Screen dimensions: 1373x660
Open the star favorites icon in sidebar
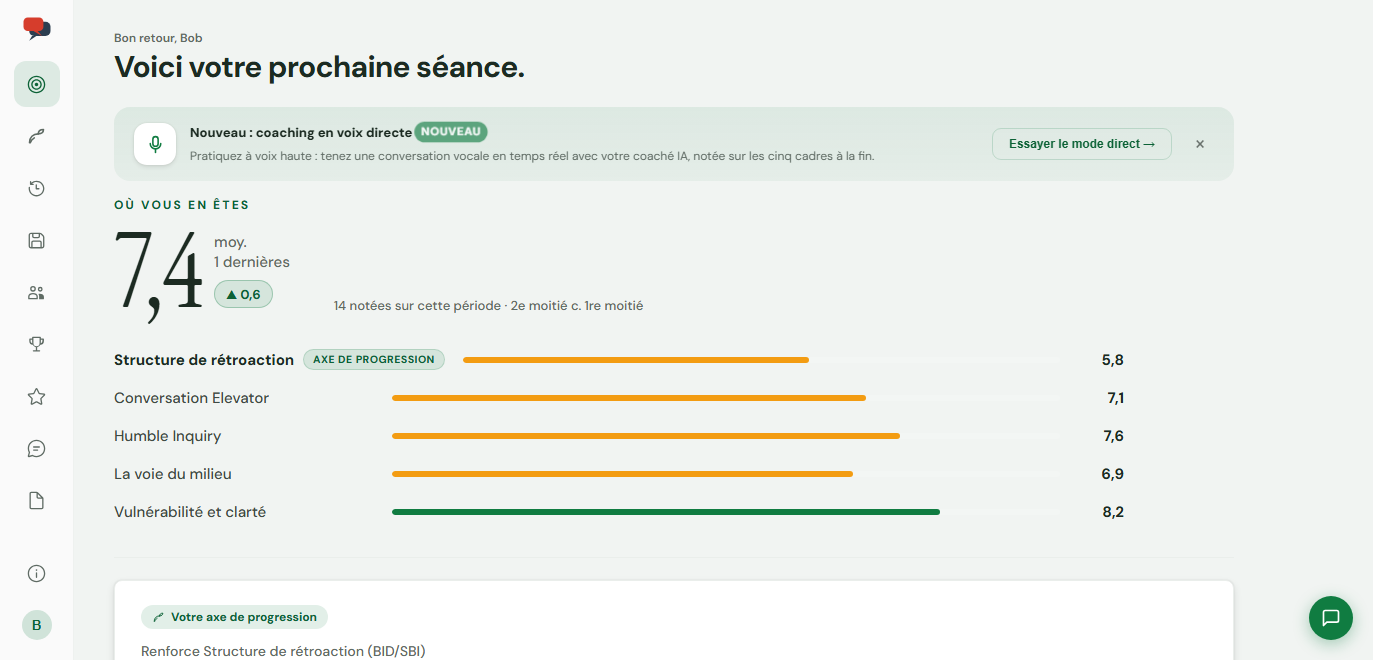coord(37,396)
